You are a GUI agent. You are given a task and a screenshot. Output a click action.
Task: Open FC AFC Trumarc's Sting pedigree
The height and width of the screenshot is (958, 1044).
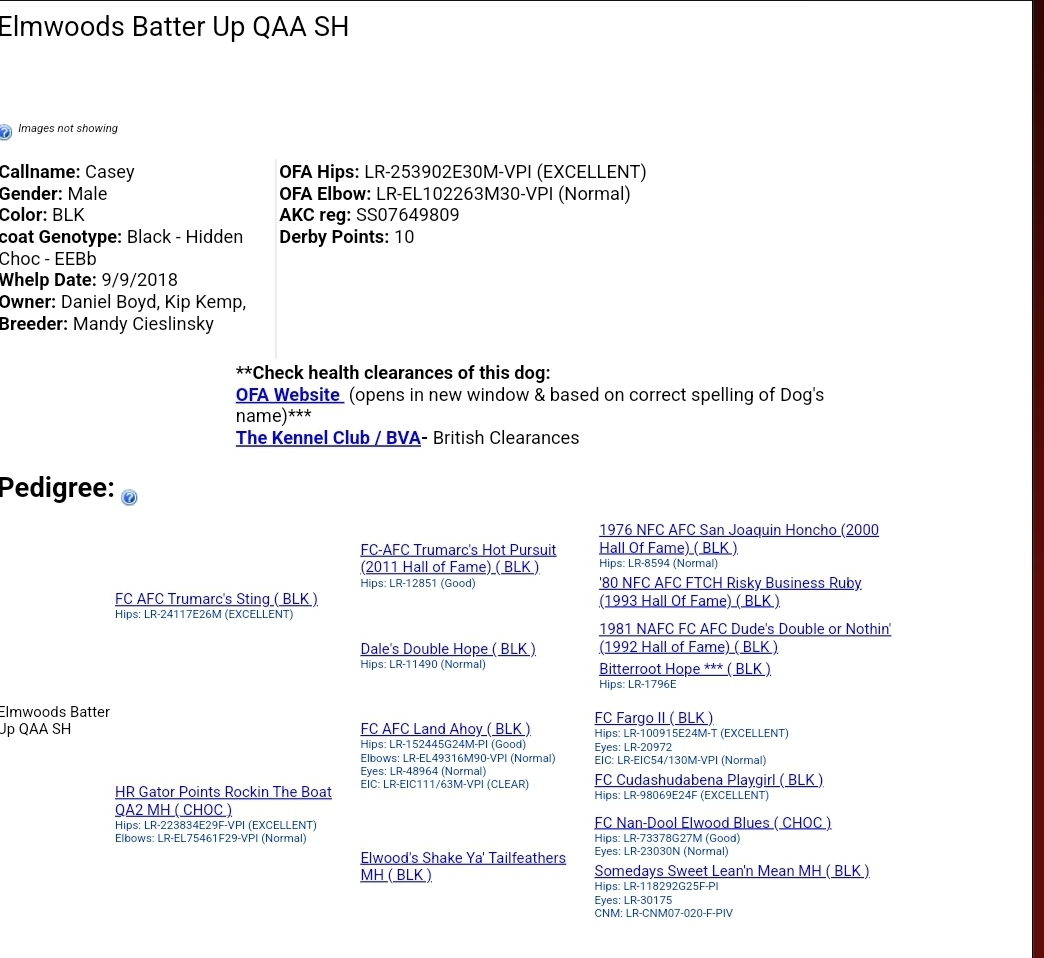216,599
